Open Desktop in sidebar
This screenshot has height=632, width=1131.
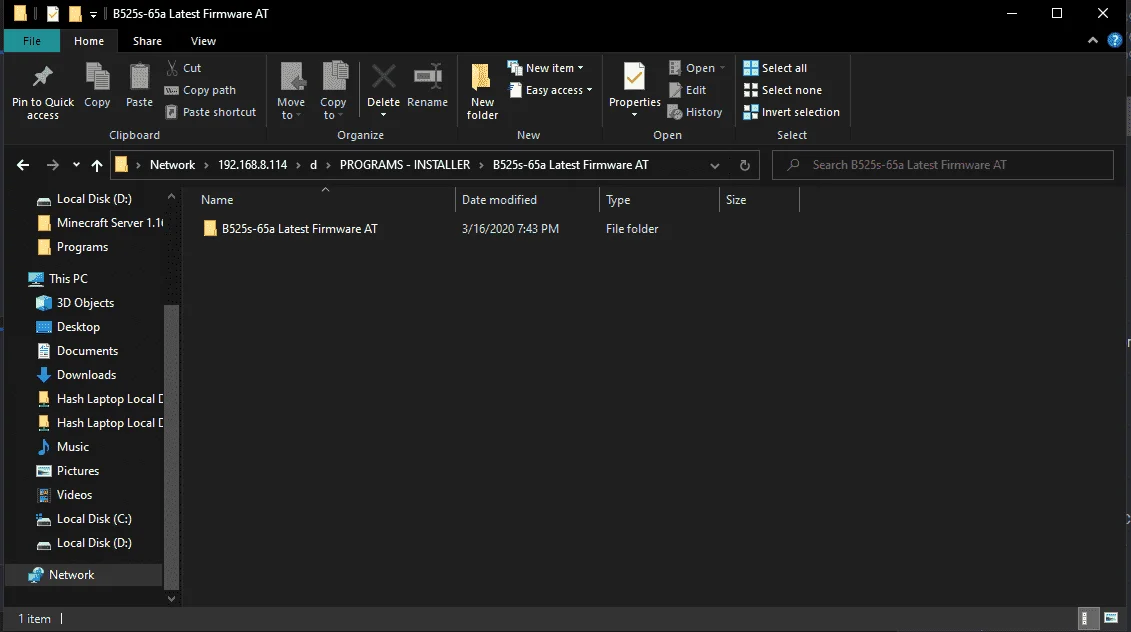(68, 327)
